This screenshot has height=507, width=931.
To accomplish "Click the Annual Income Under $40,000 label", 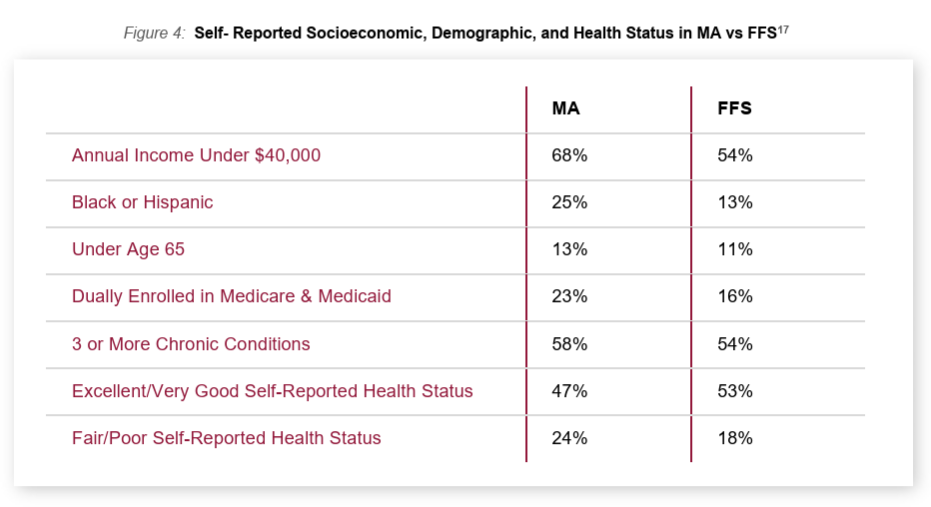I will 196,156.
